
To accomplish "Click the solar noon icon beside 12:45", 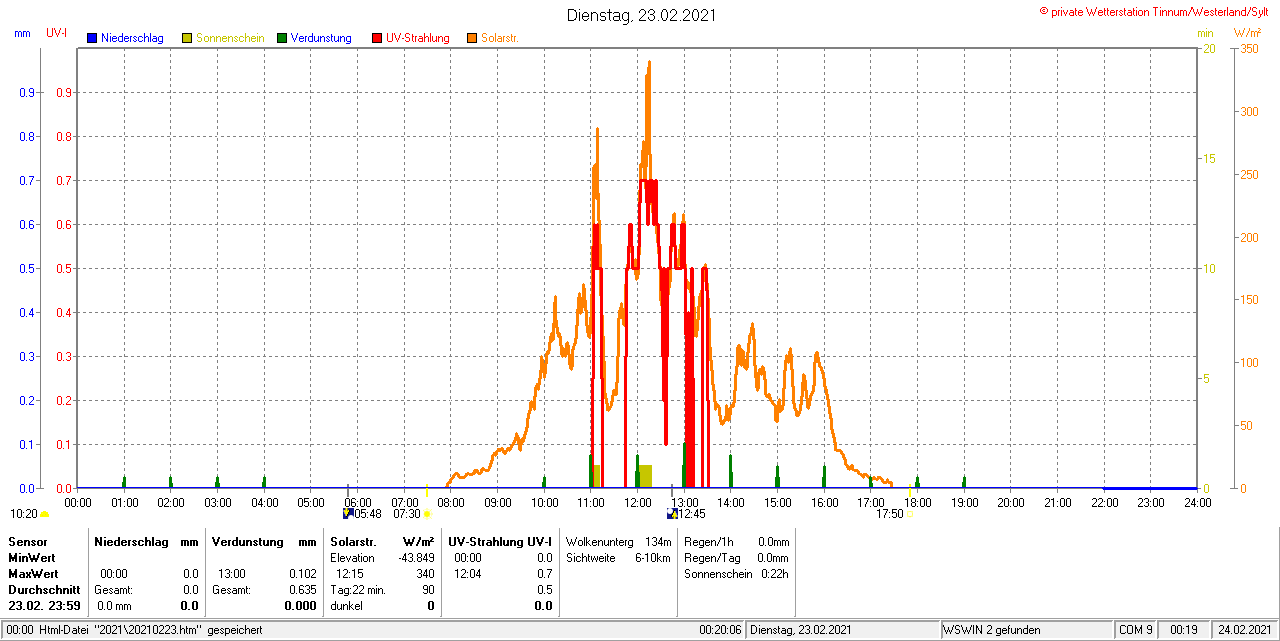I will point(672,513).
